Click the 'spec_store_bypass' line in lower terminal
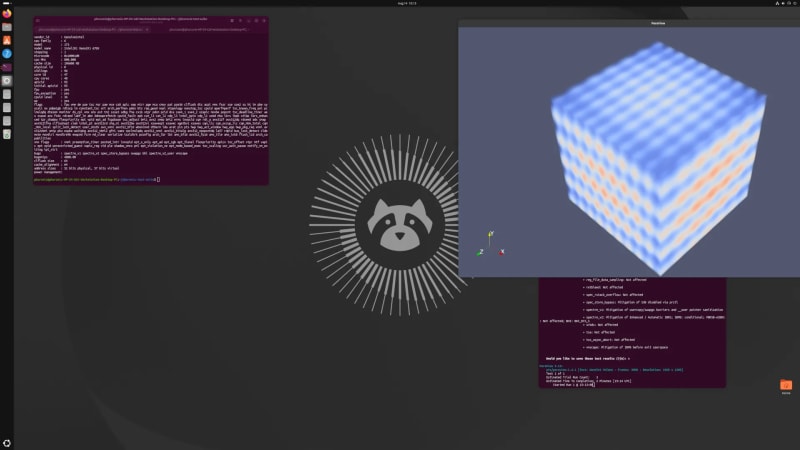The height and width of the screenshot is (450, 800). (632, 302)
